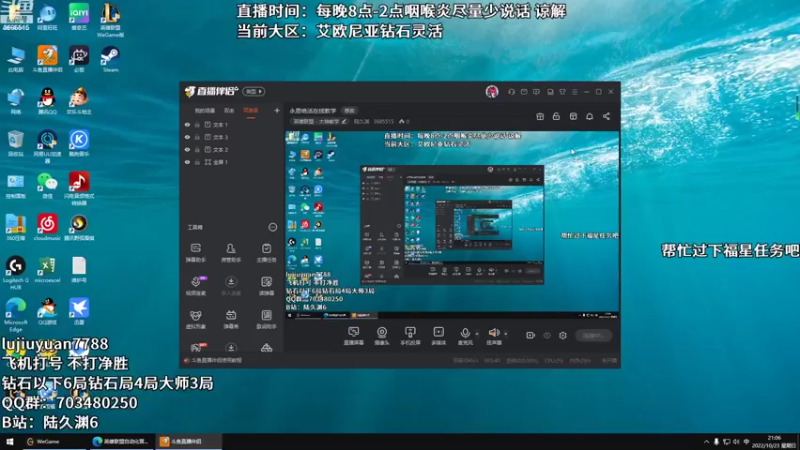The width and height of the screenshot is (800, 450).
Task: Toggle the preview eye icon beside the settings gear
Action: (x=547, y=336)
